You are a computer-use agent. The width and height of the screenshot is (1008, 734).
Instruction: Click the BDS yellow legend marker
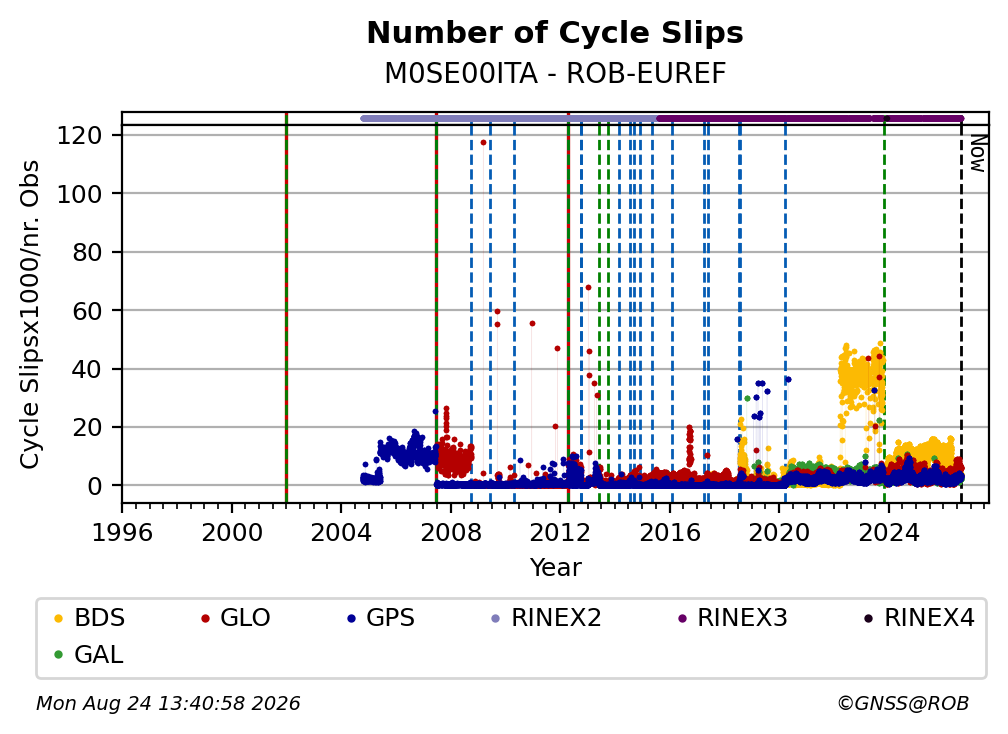[x=58, y=618]
